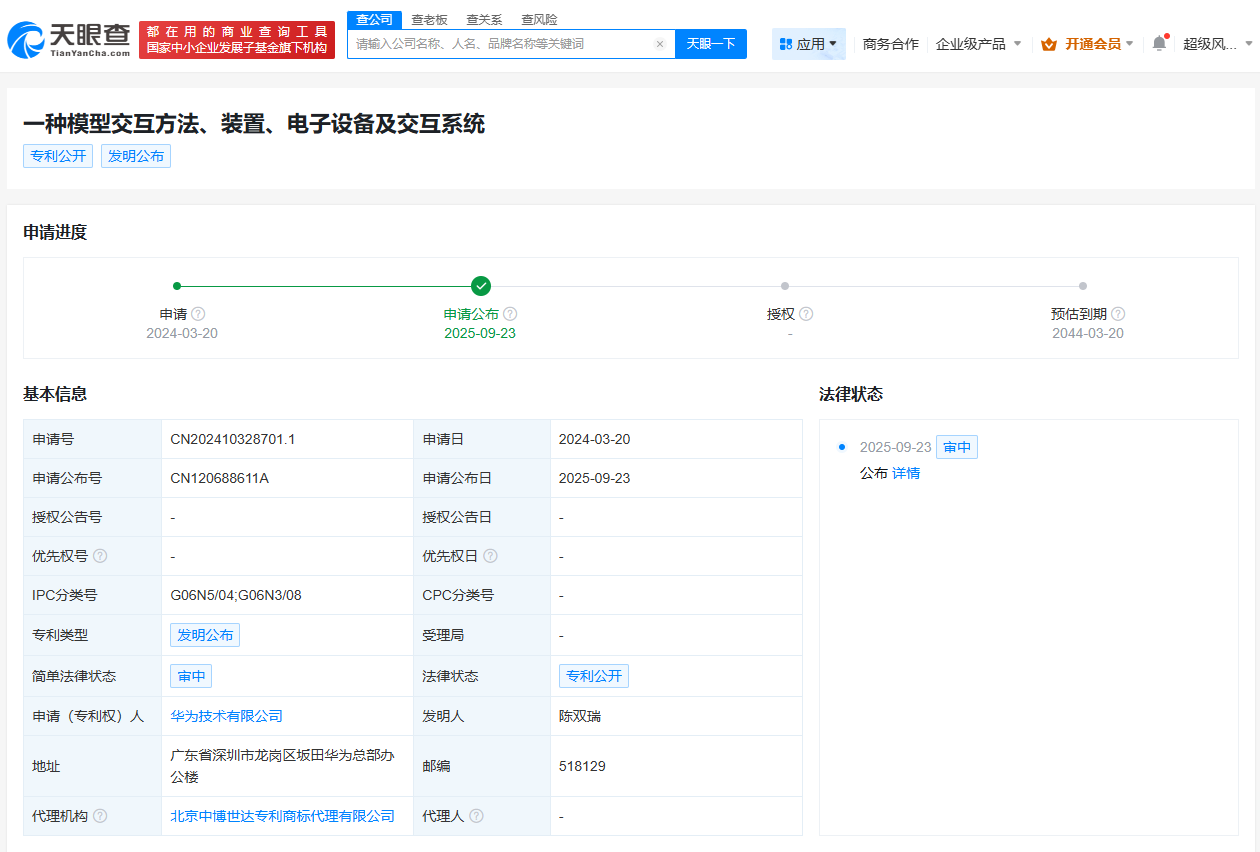Click 详情 in the 法律状态 panel
This screenshot has height=852, width=1260.
point(905,472)
